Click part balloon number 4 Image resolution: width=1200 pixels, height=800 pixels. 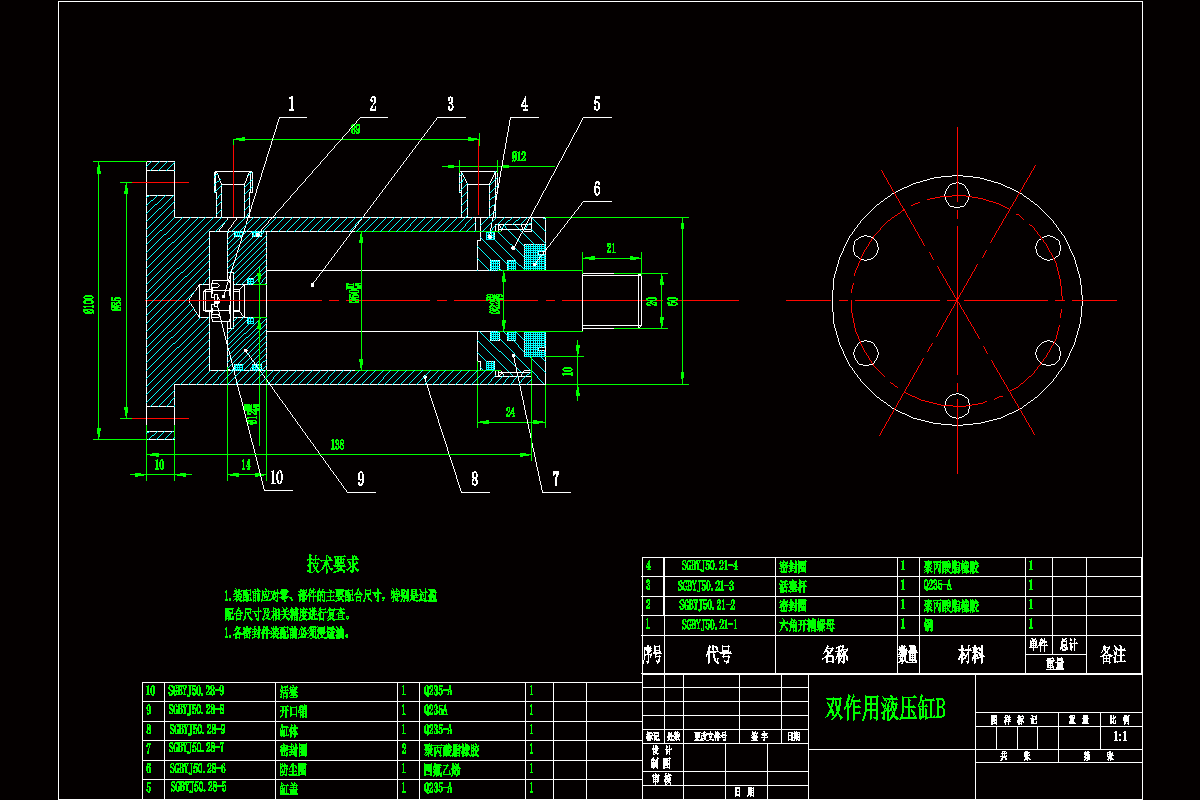525,101
